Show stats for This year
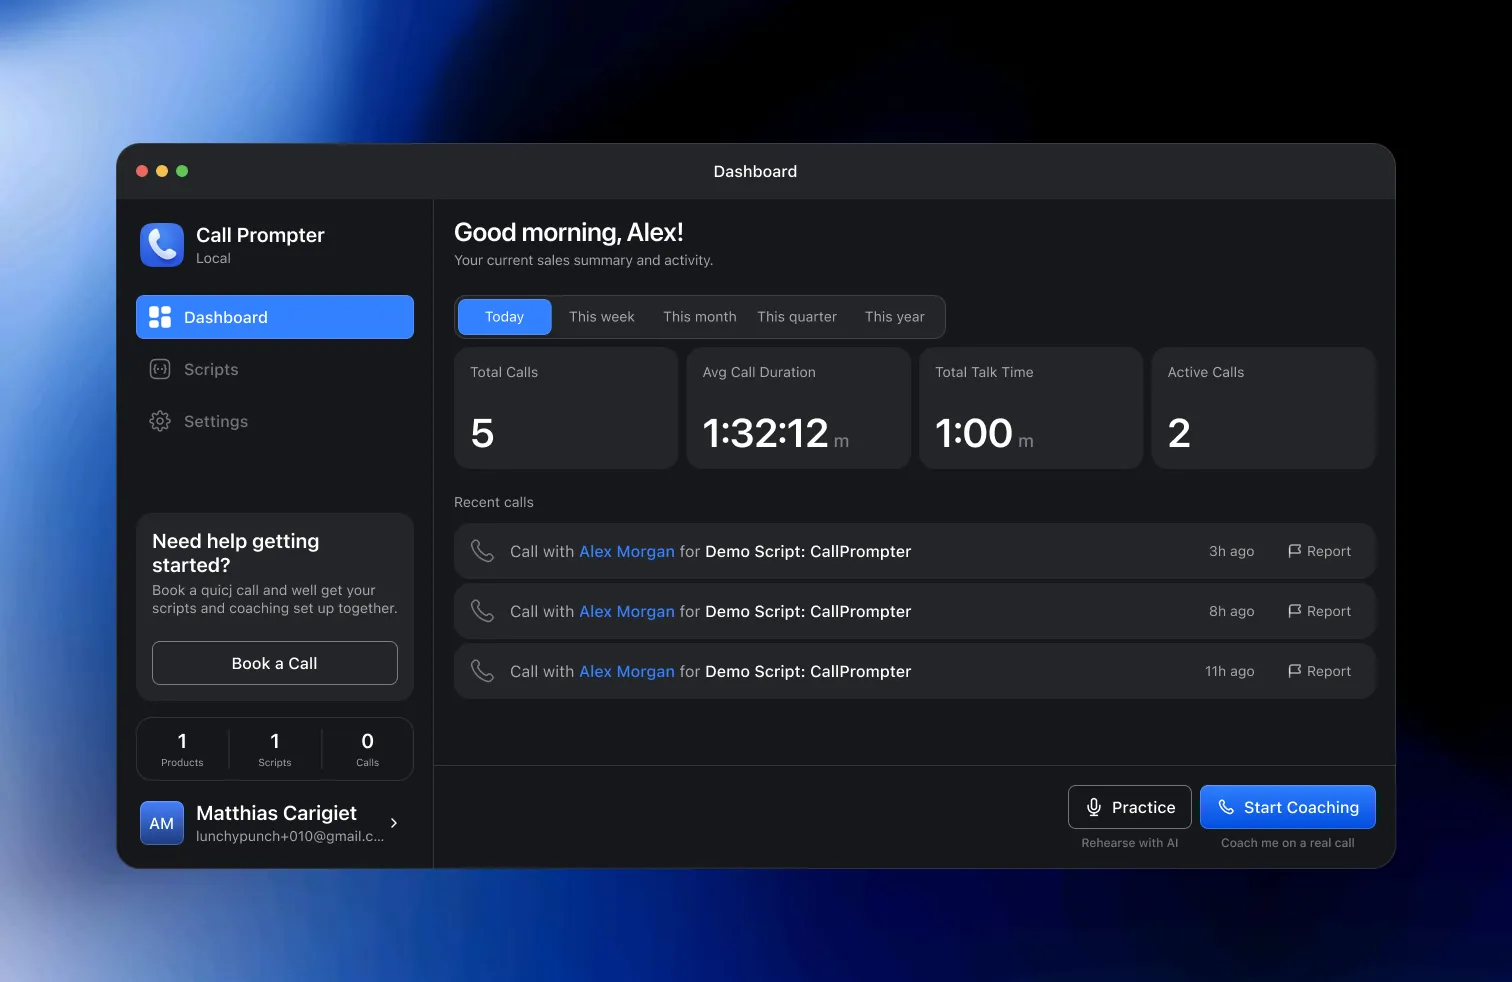Image resolution: width=1512 pixels, height=982 pixels. [895, 317]
